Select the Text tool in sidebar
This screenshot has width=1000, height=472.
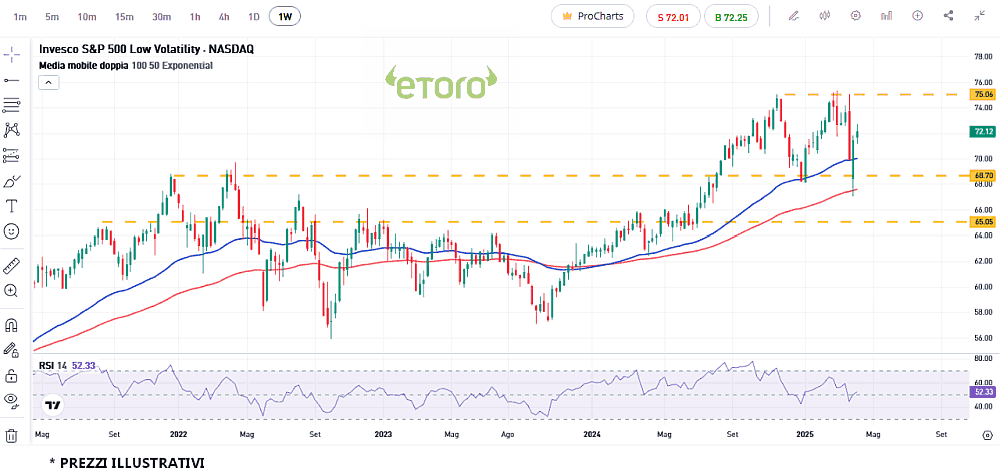[12, 206]
